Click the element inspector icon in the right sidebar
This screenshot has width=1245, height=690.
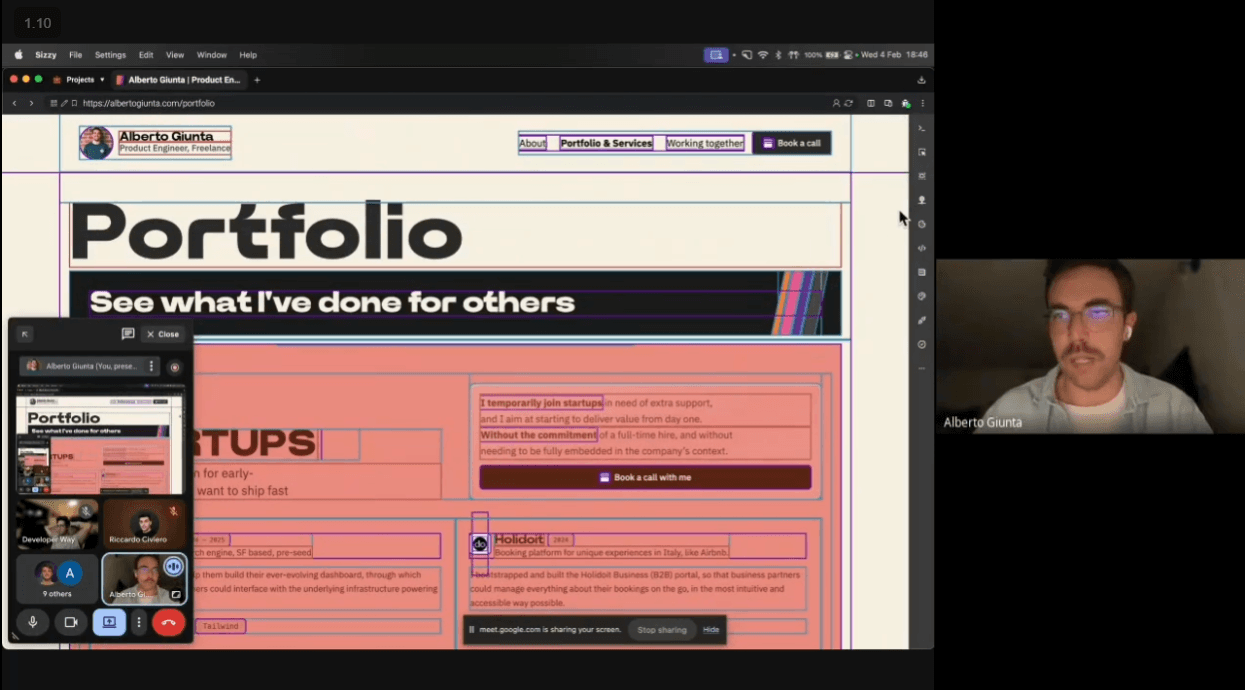[921, 152]
